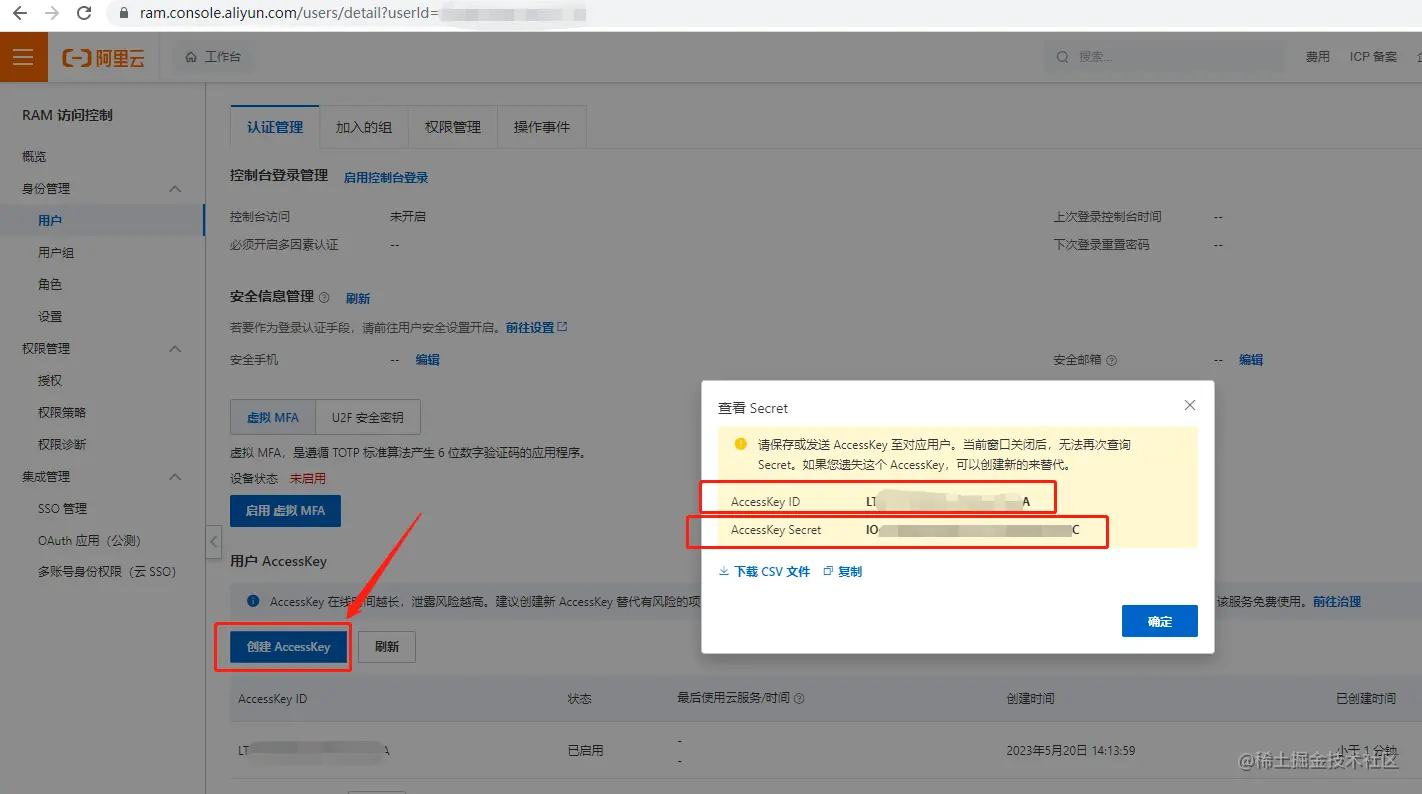Click the warning icon in the Secret dialog
The height and width of the screenshot is (794, 1422).
click(x=740, y=444)
